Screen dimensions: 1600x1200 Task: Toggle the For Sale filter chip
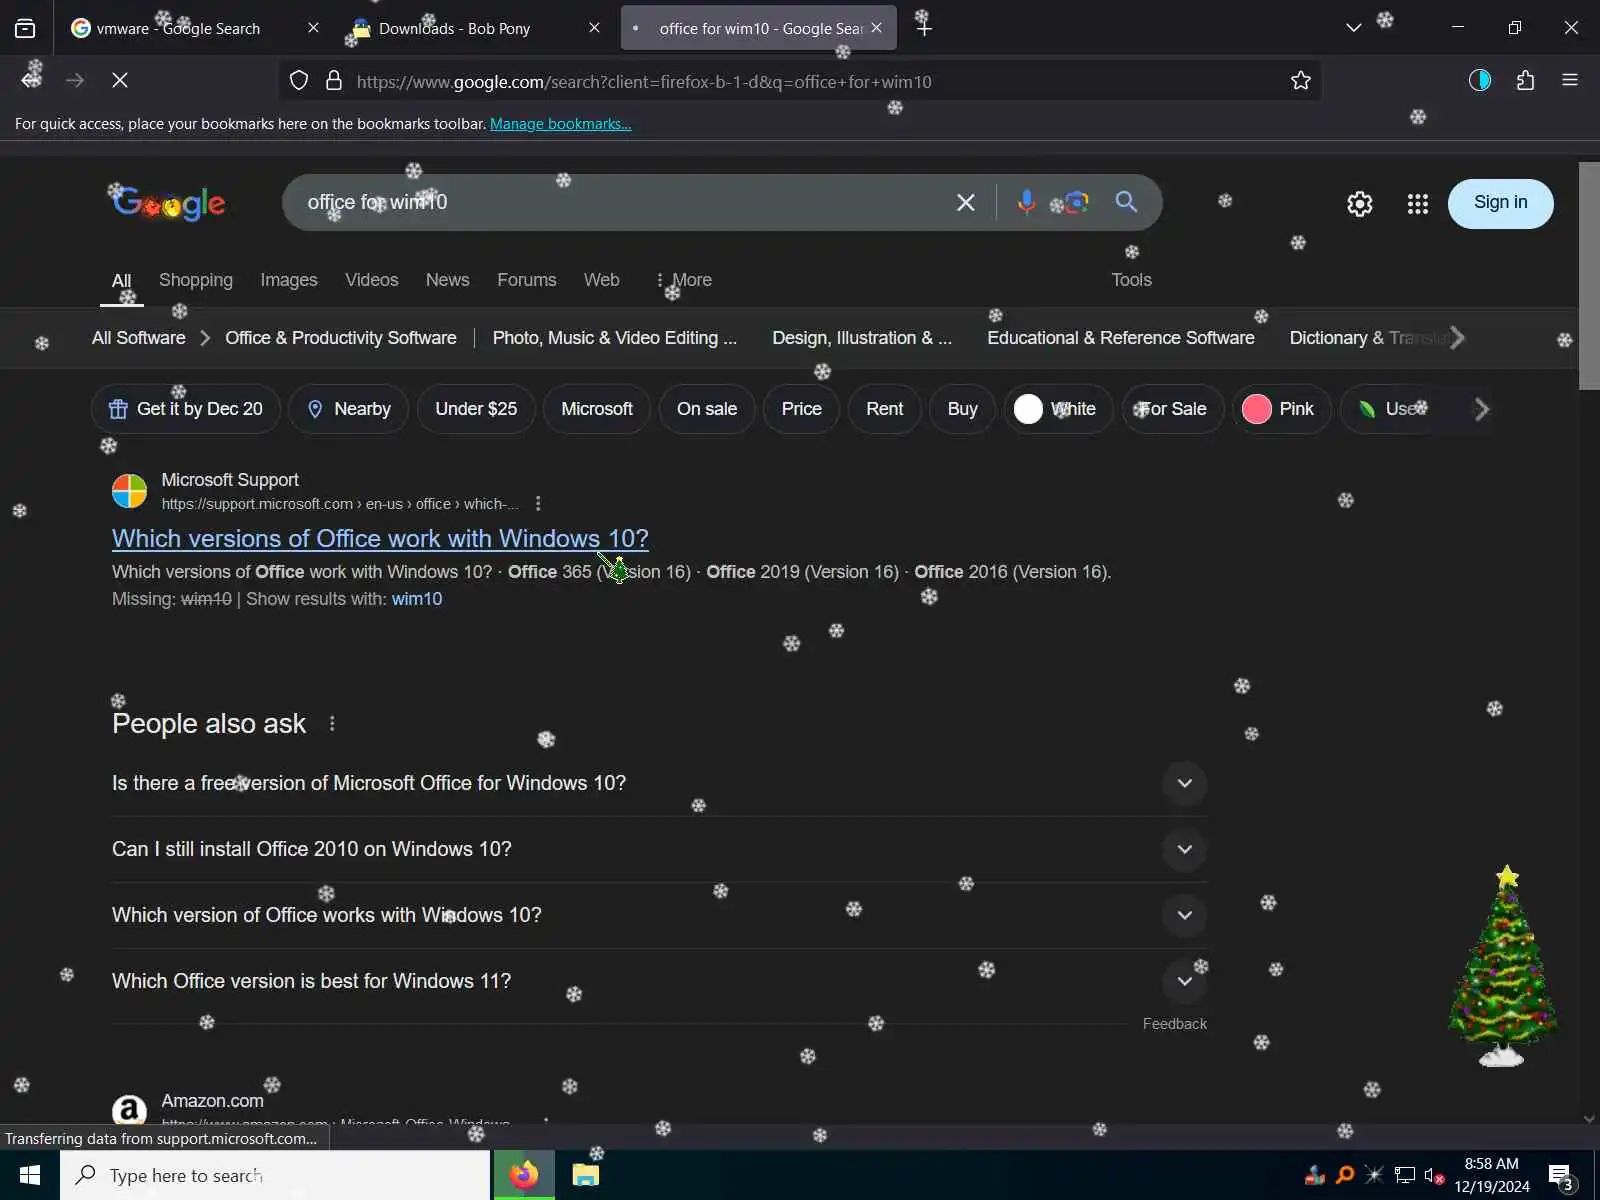pos(1173,409)
